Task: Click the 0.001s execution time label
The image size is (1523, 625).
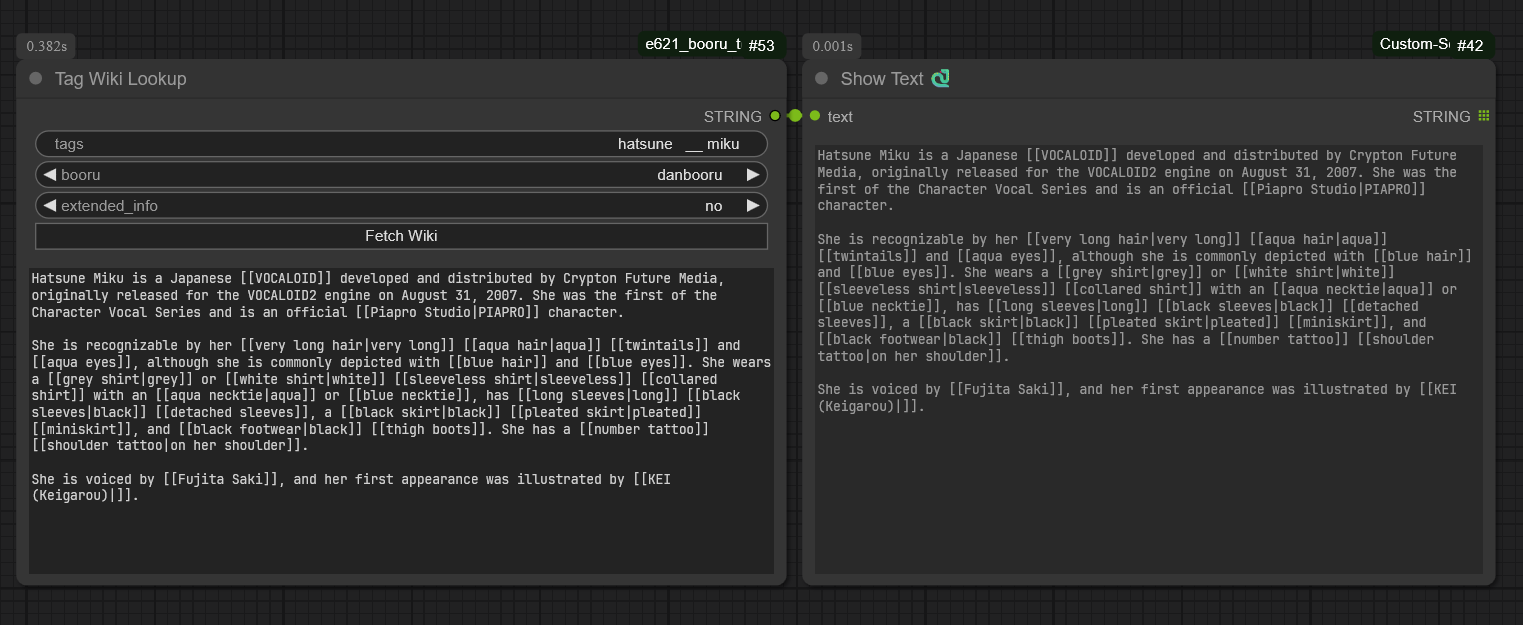Action: click(832, 46)
